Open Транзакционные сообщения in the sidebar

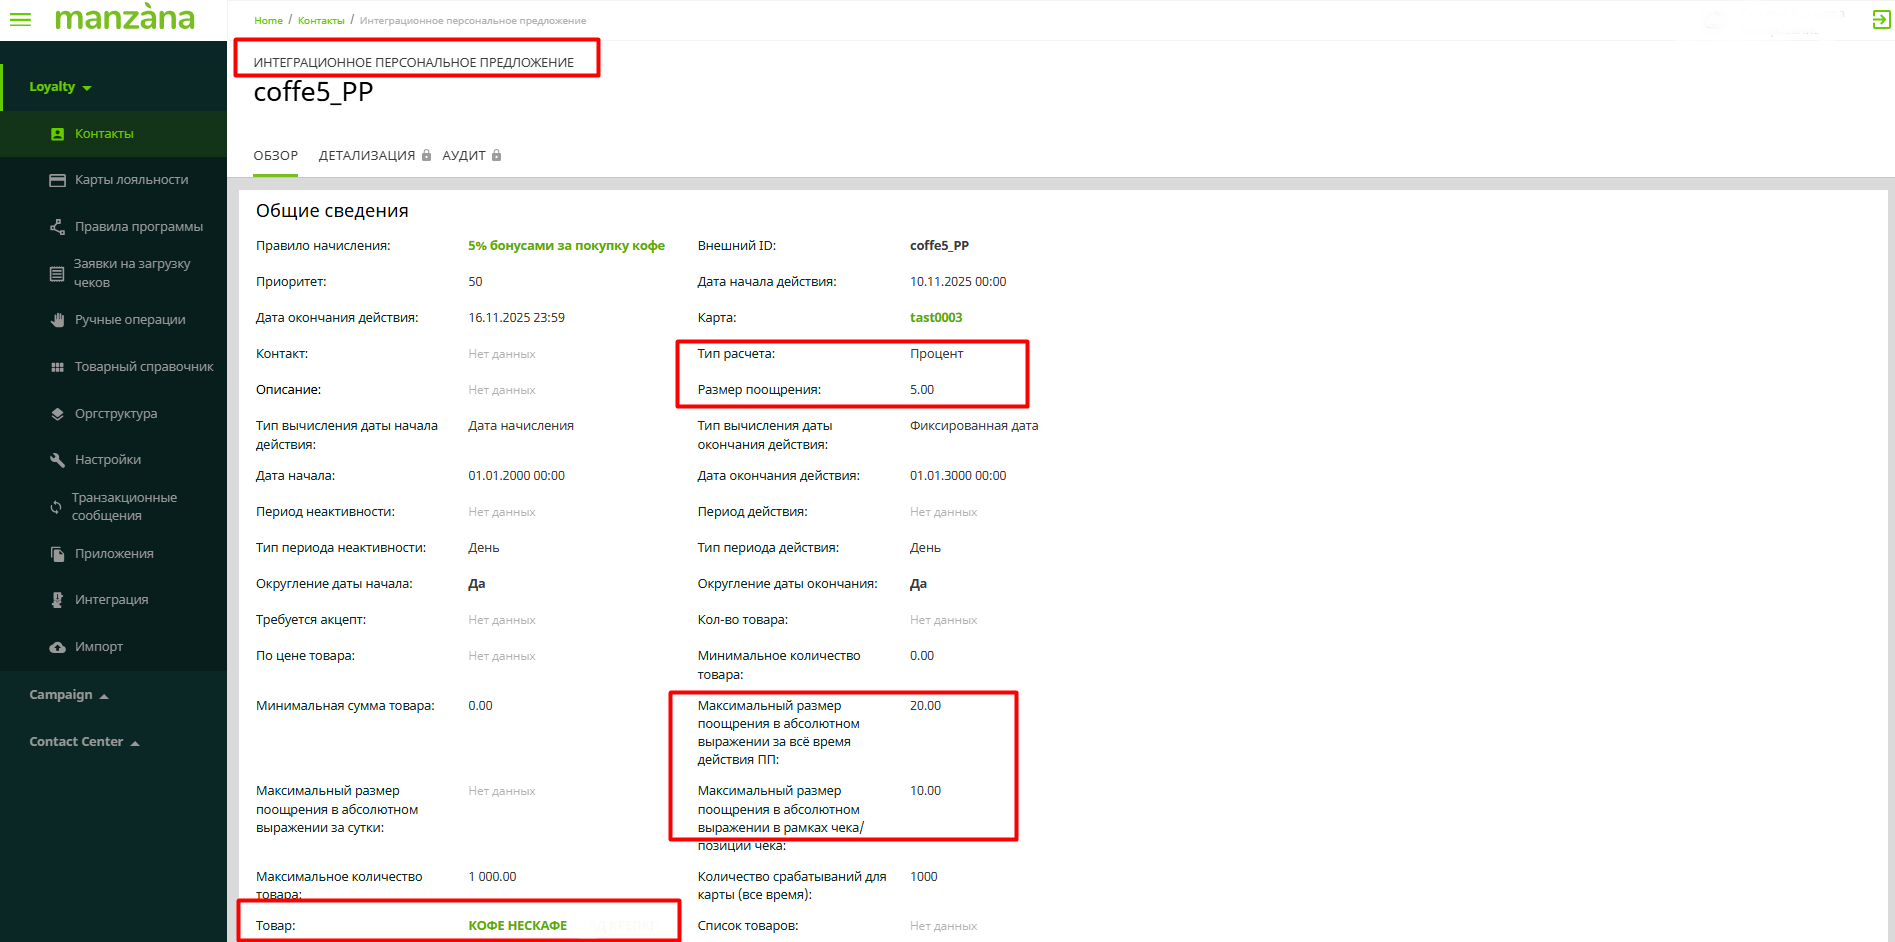coord(124,506)
